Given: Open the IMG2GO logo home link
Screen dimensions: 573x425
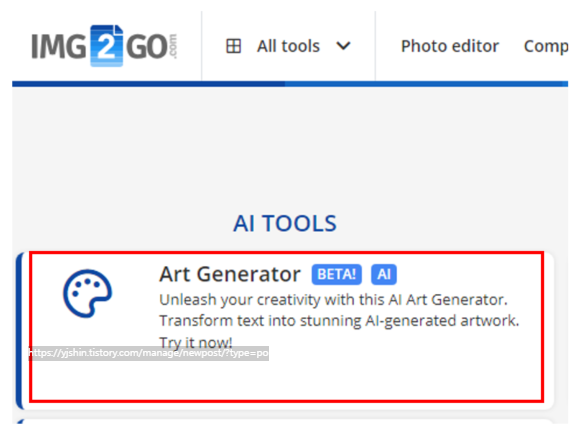Looking at the screenshot, I should click(105, 46).
